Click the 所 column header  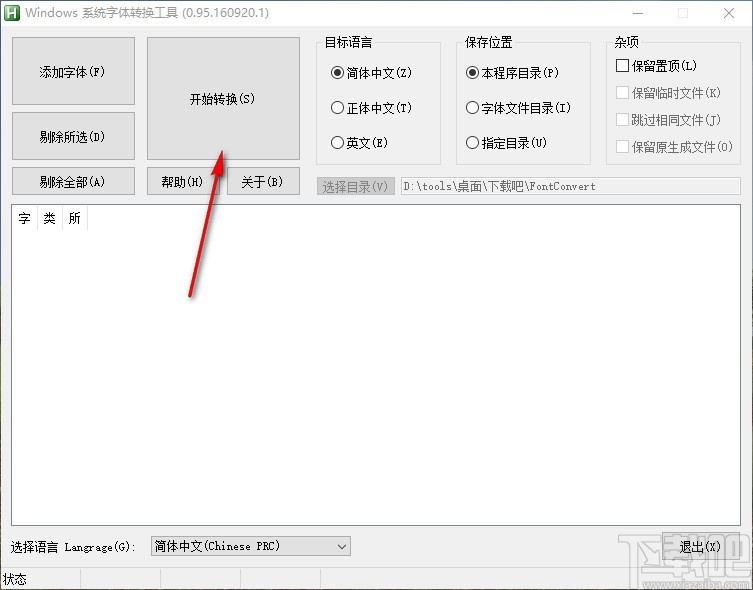(x=74, y=218)
